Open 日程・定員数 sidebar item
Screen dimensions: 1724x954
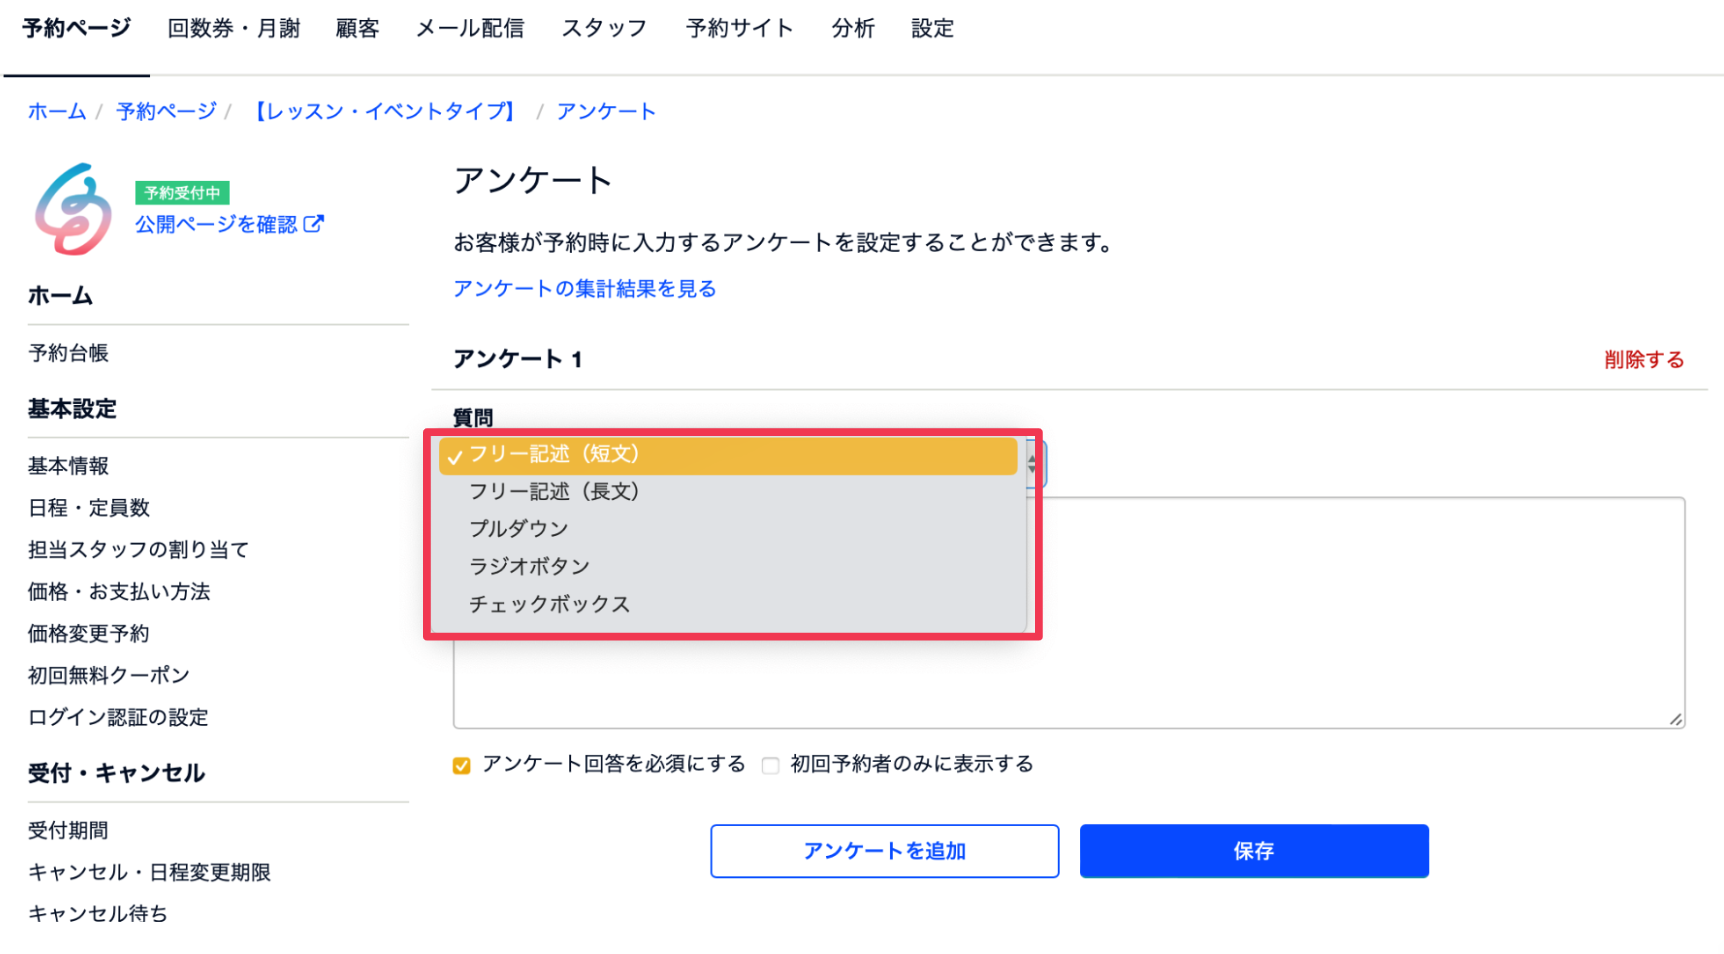[x=89, y=508]
